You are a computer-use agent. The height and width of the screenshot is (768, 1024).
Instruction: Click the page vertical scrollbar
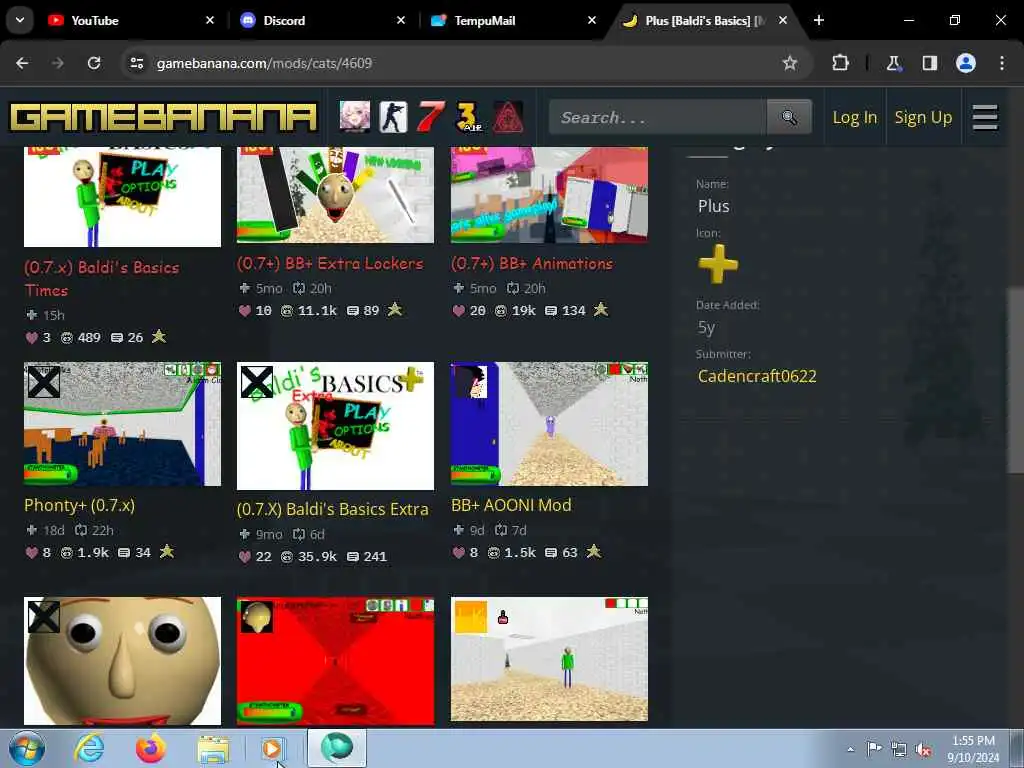pyautogui.click(x=1016, y=379)
